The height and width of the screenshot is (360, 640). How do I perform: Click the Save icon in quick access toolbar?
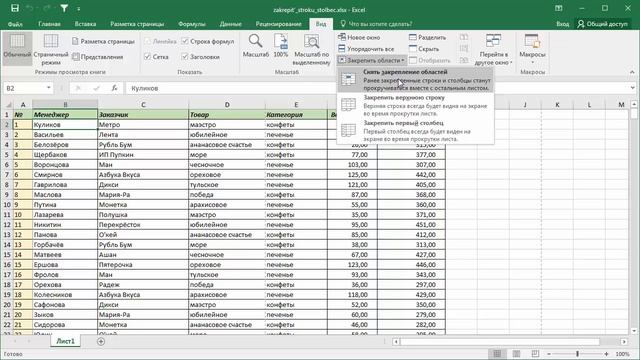(x=15, y=8)
